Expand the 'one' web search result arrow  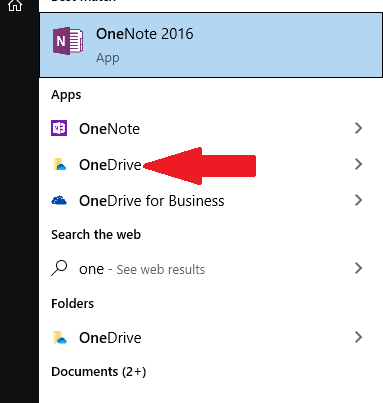[x=358, y=268]
